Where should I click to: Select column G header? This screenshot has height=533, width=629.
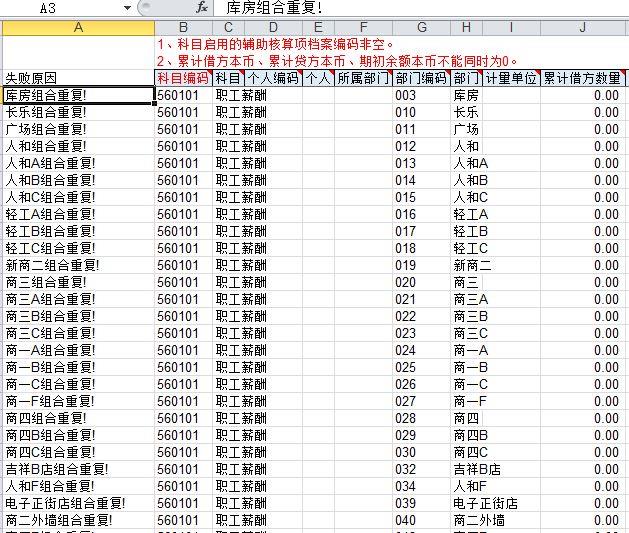[422, 27]
